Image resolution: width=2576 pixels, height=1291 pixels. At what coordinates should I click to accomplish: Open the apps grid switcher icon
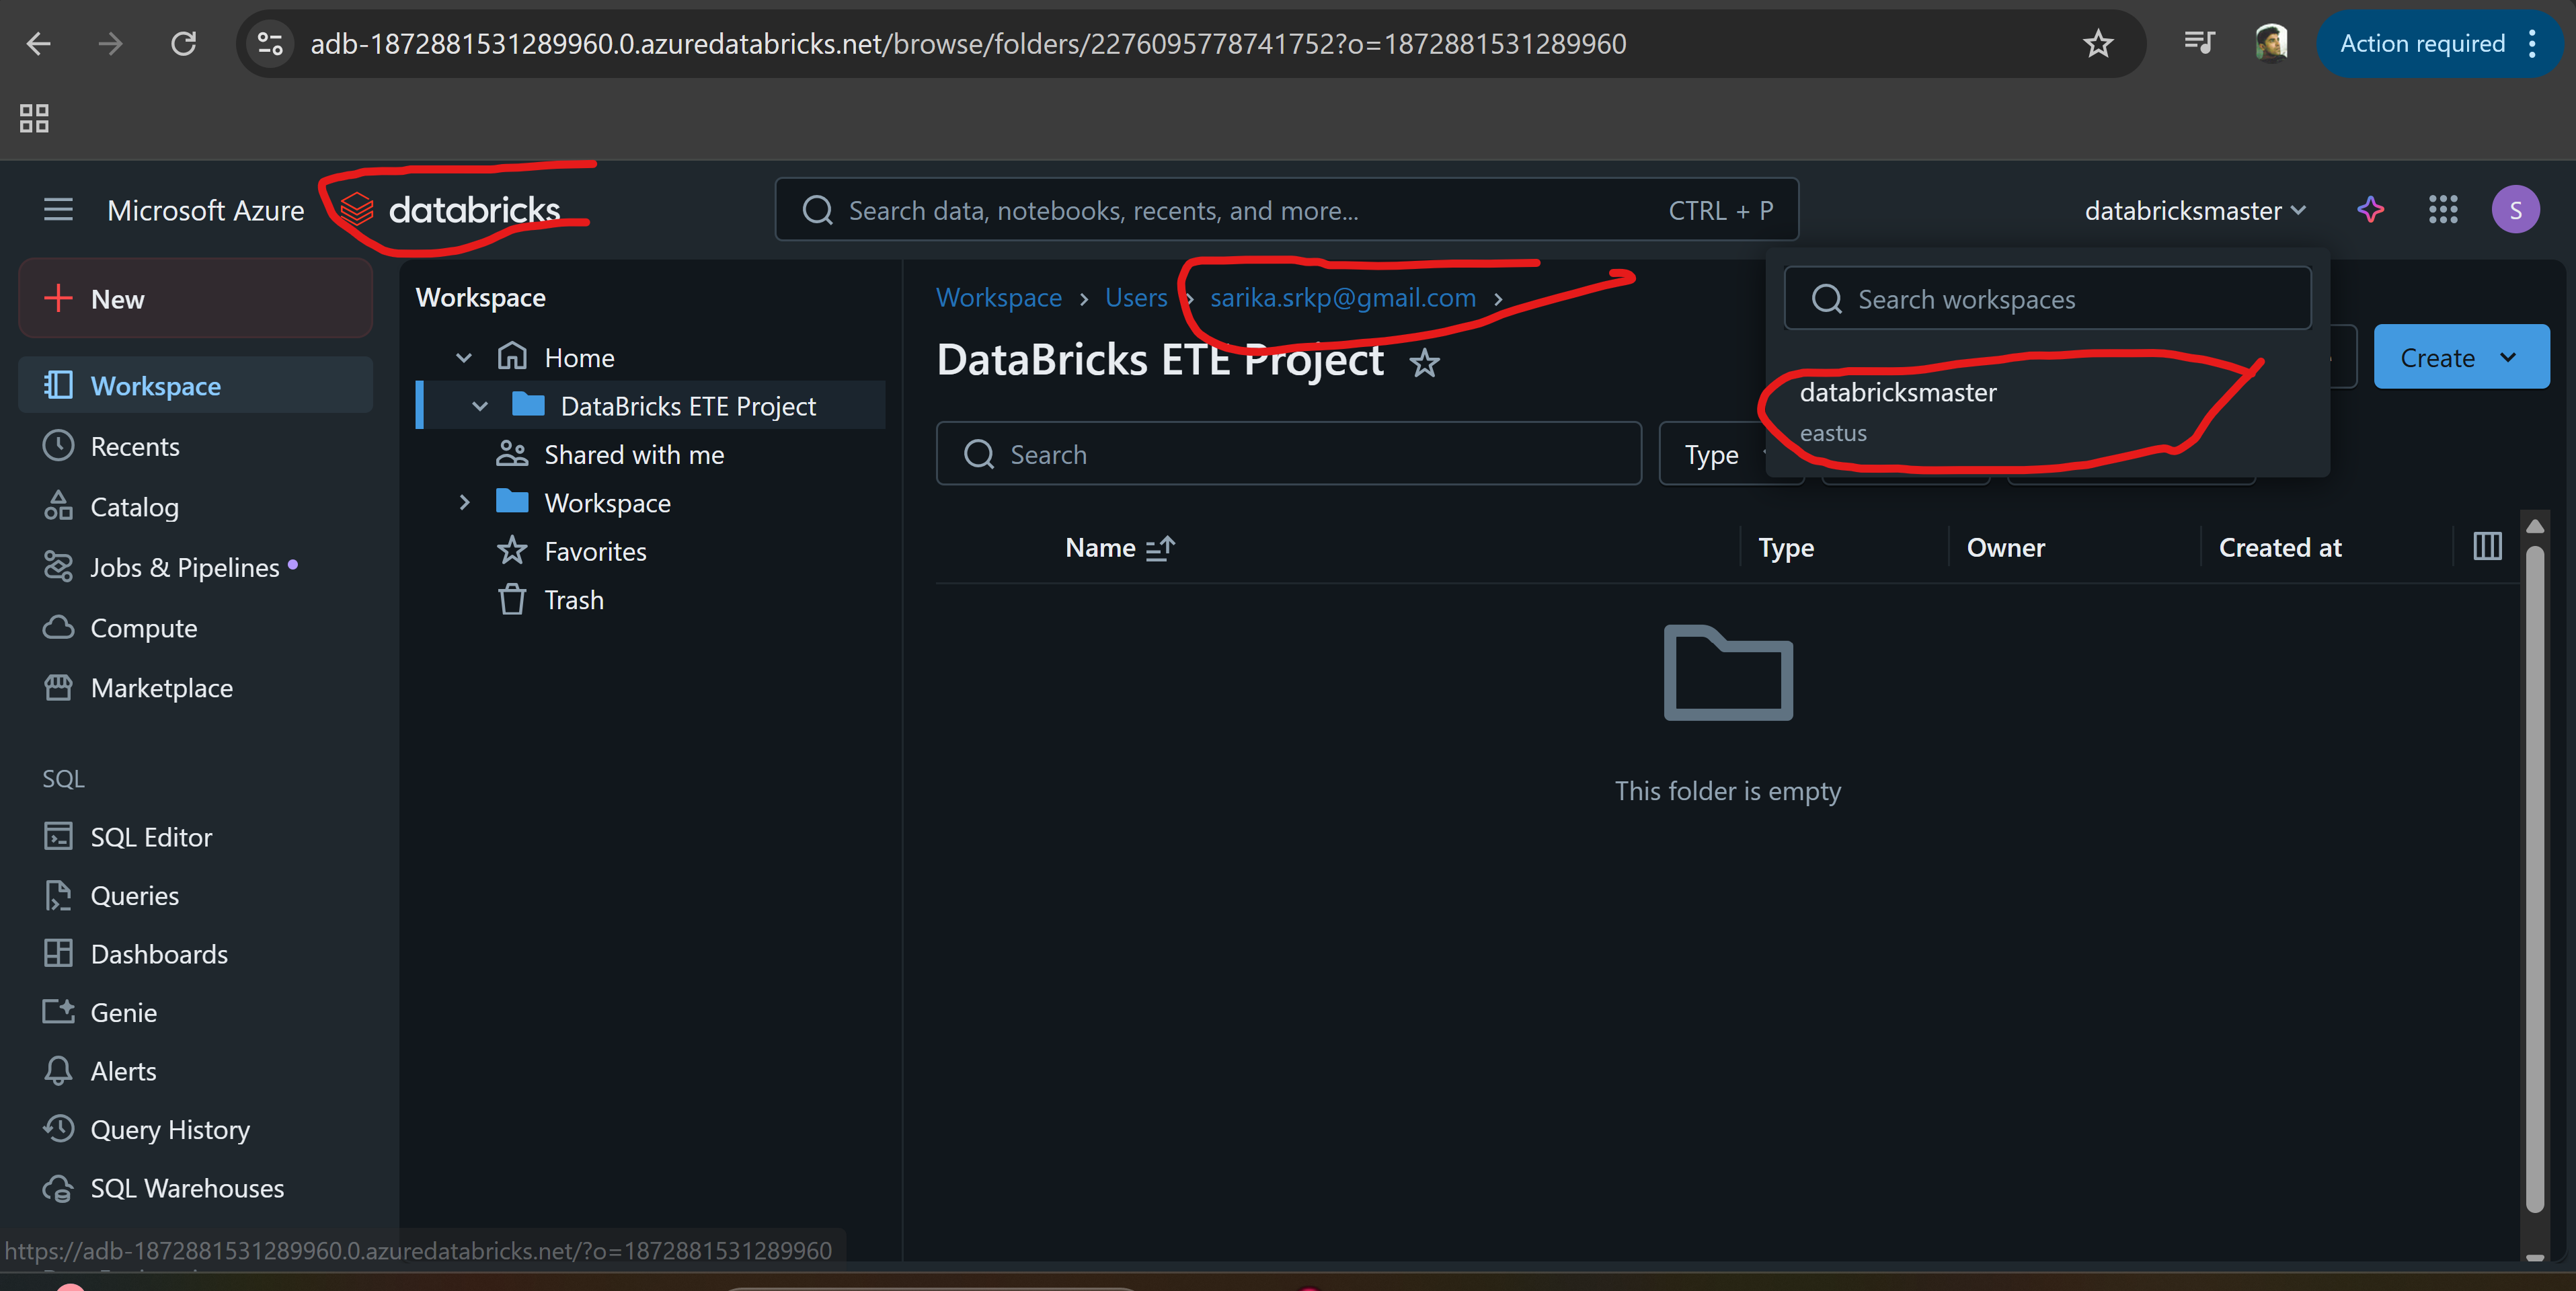(2442, 210)
